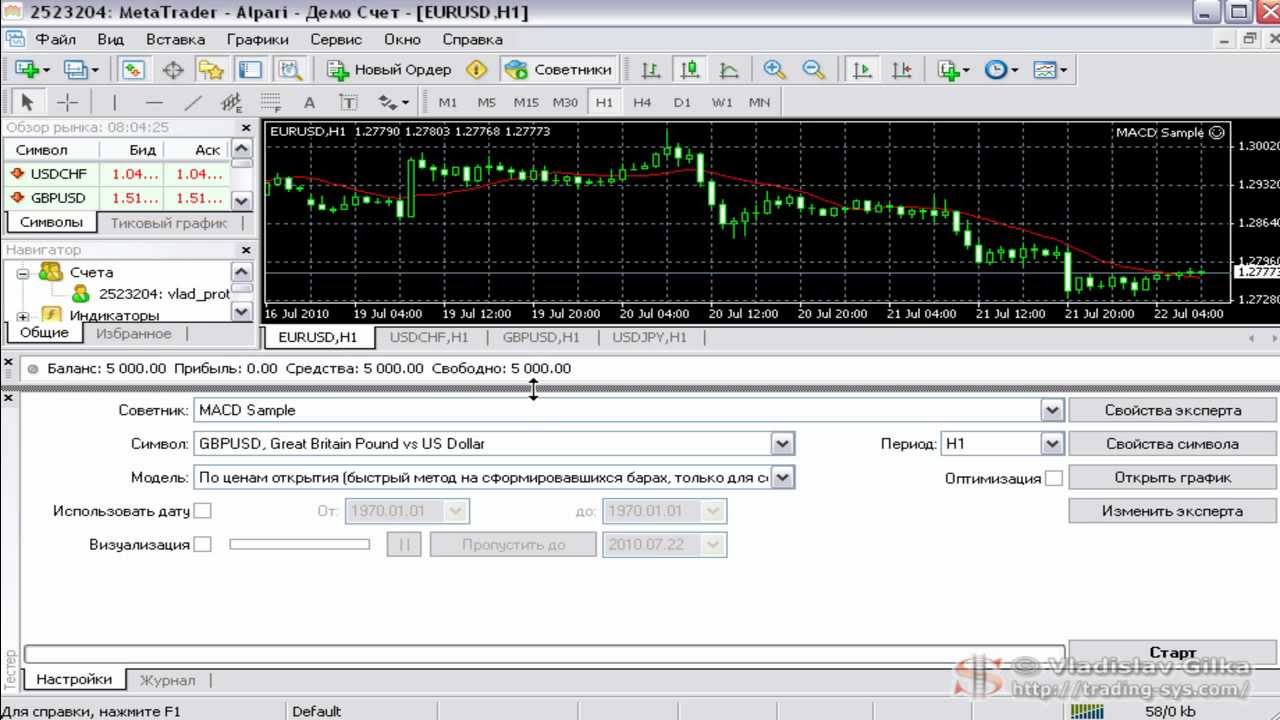This screenshot has width=1280, height=720.
Task: Select the MN timeframe button
Action: click(x=759, y=102)
